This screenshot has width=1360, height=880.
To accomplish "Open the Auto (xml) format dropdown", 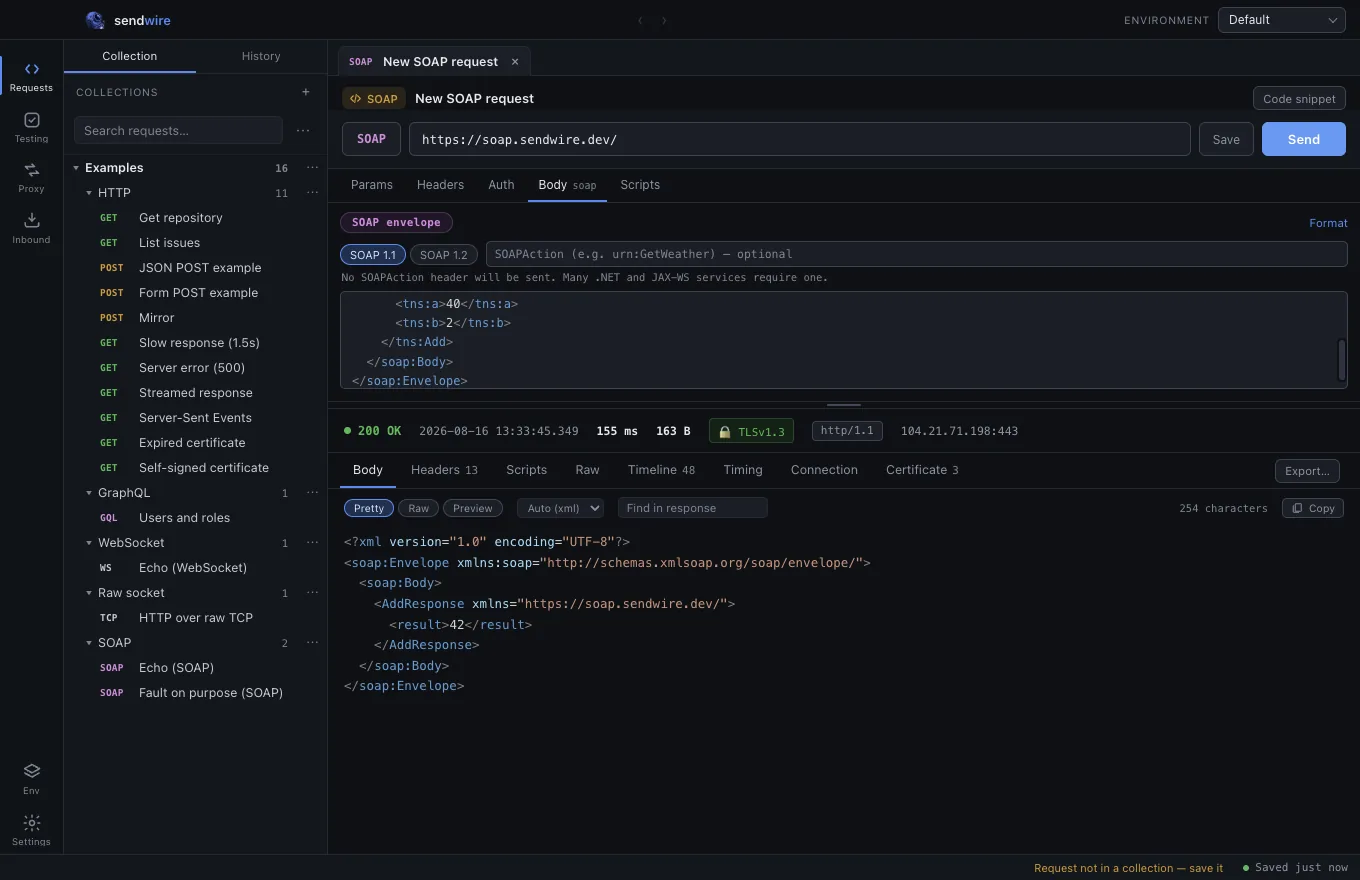I will (x=560, y=508).
